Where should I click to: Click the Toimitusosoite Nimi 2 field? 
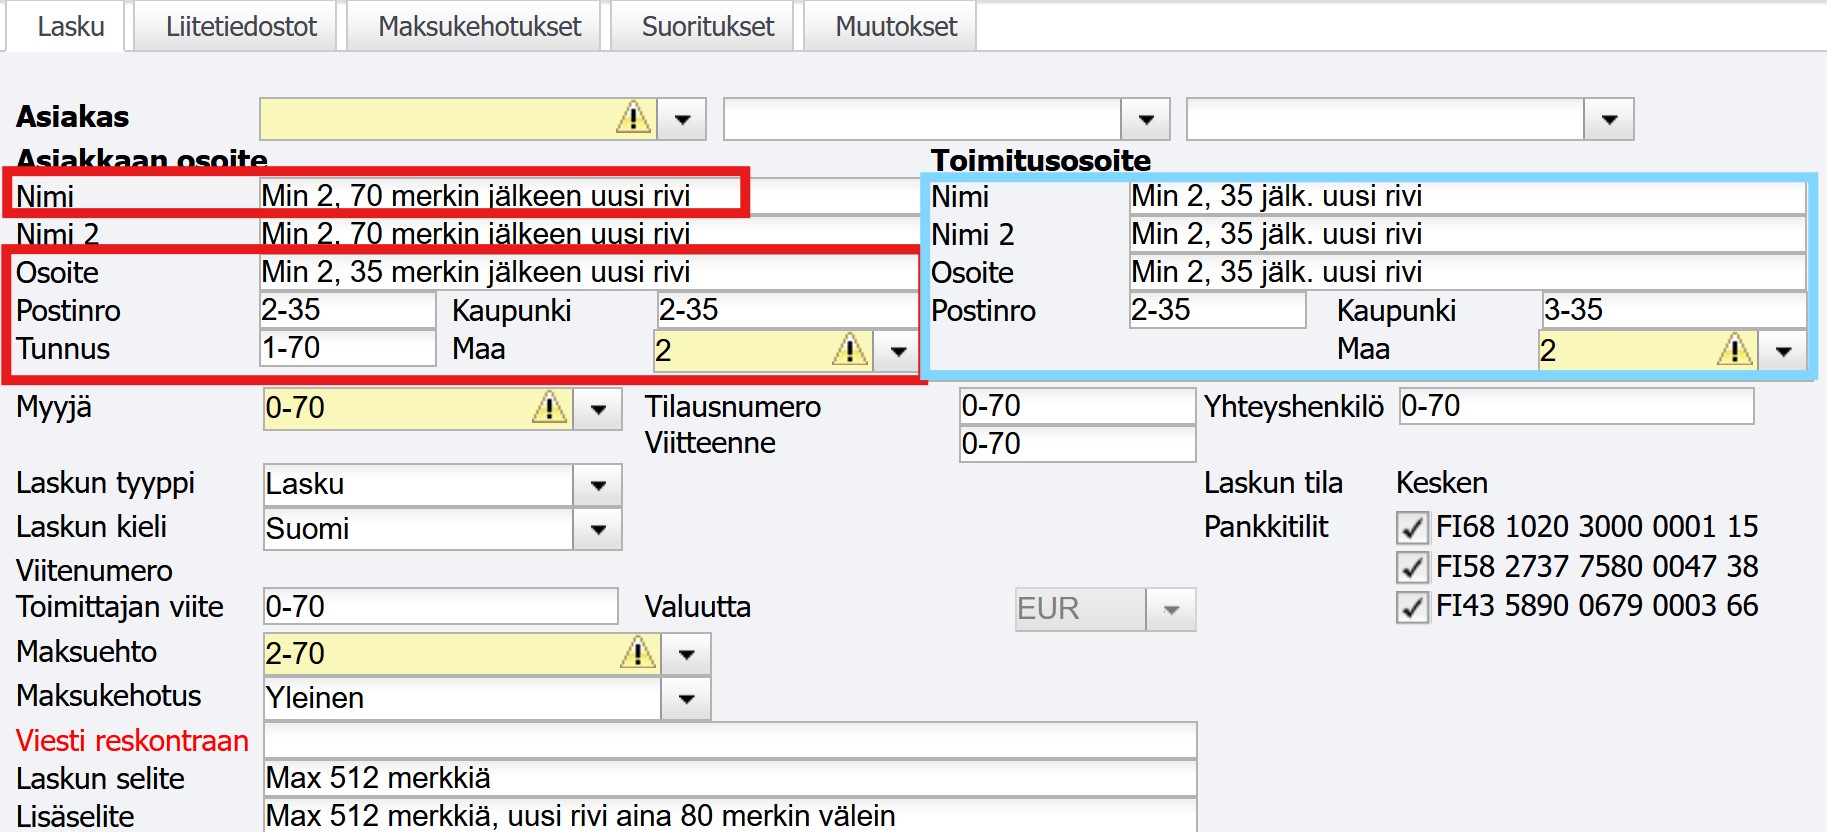point(1467,234)
